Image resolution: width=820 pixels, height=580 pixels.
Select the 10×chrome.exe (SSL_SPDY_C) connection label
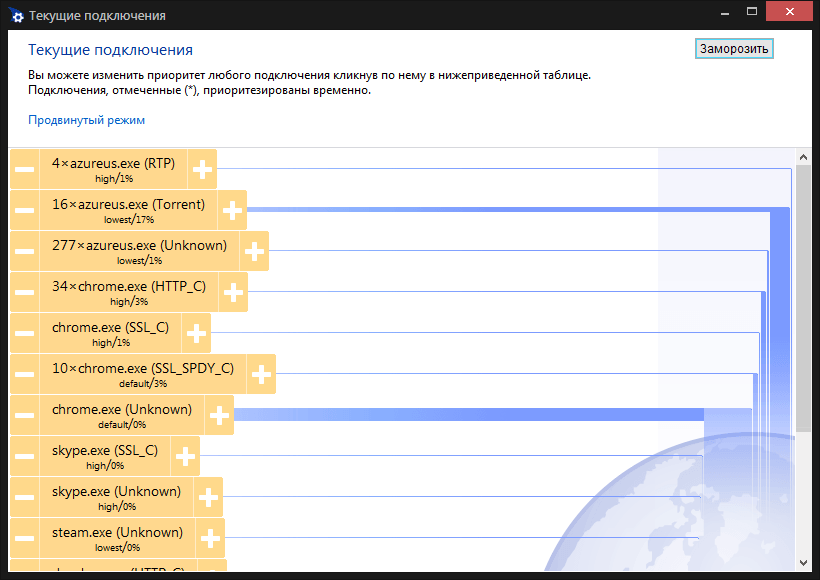(143, 374)
